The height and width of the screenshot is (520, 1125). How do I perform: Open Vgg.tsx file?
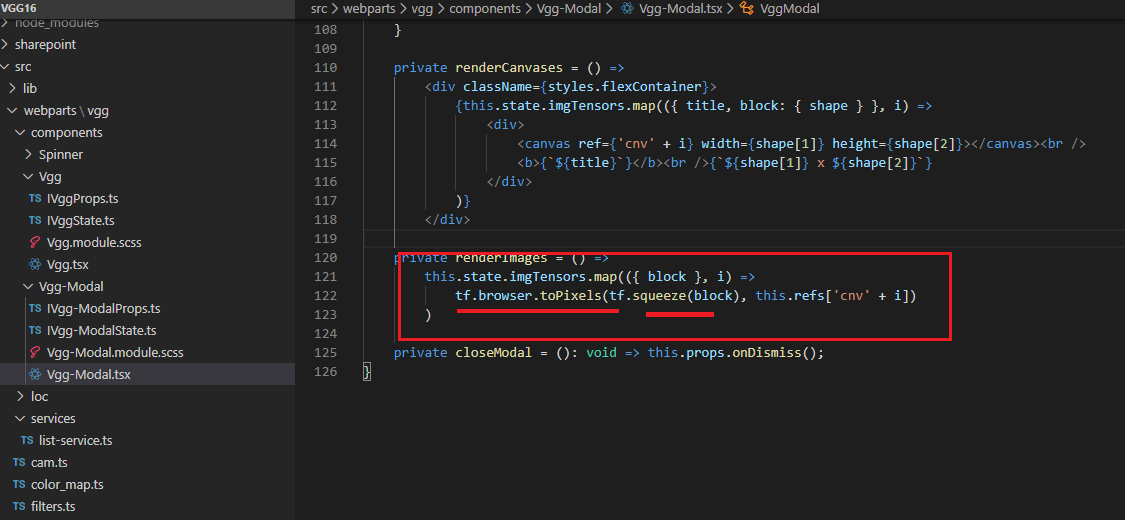(67, 265)
